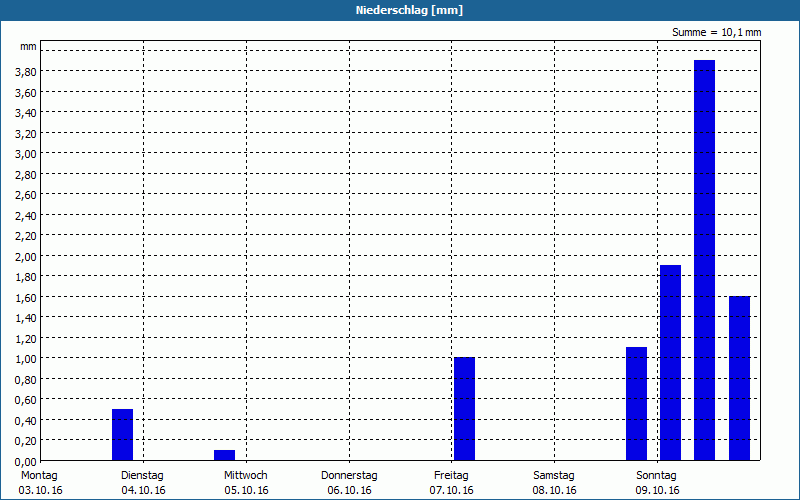Click the Sonntag 1,90 mm precipitation bar
Screen dimensions: 800x500
670,363
